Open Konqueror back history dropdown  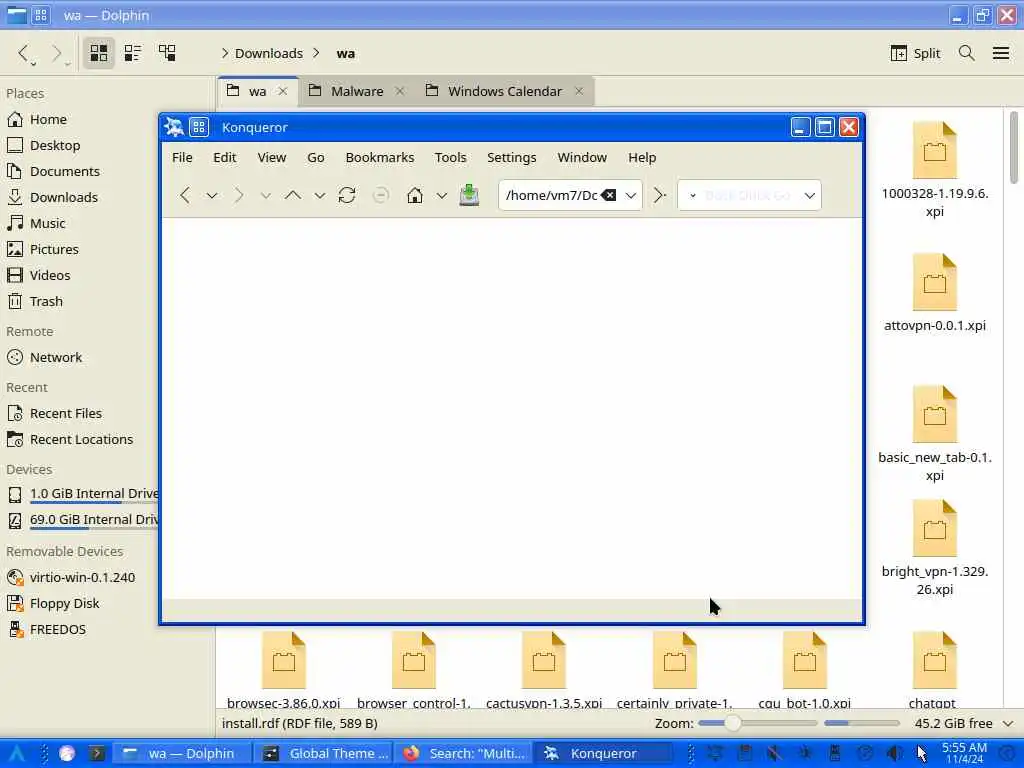[212, 195]
